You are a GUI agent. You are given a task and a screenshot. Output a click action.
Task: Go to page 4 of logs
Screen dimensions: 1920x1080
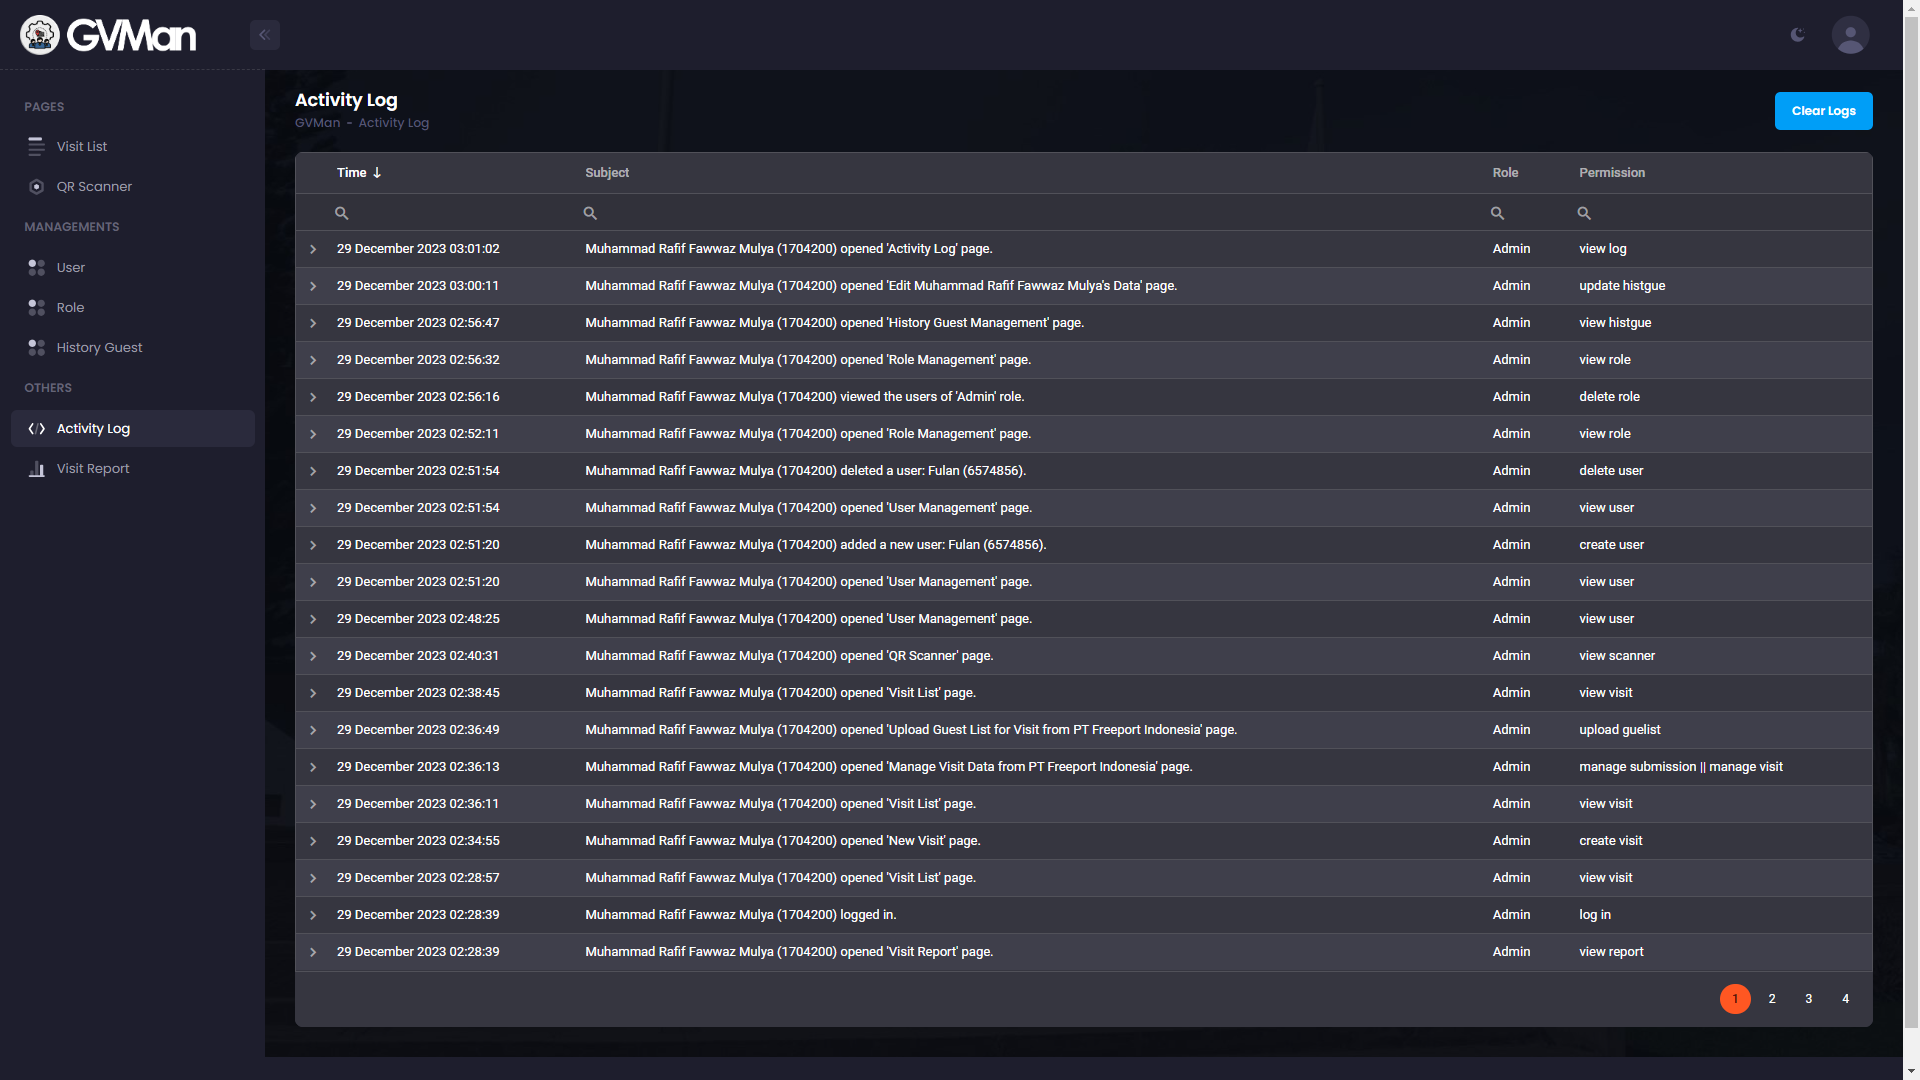pos(1846,999)
